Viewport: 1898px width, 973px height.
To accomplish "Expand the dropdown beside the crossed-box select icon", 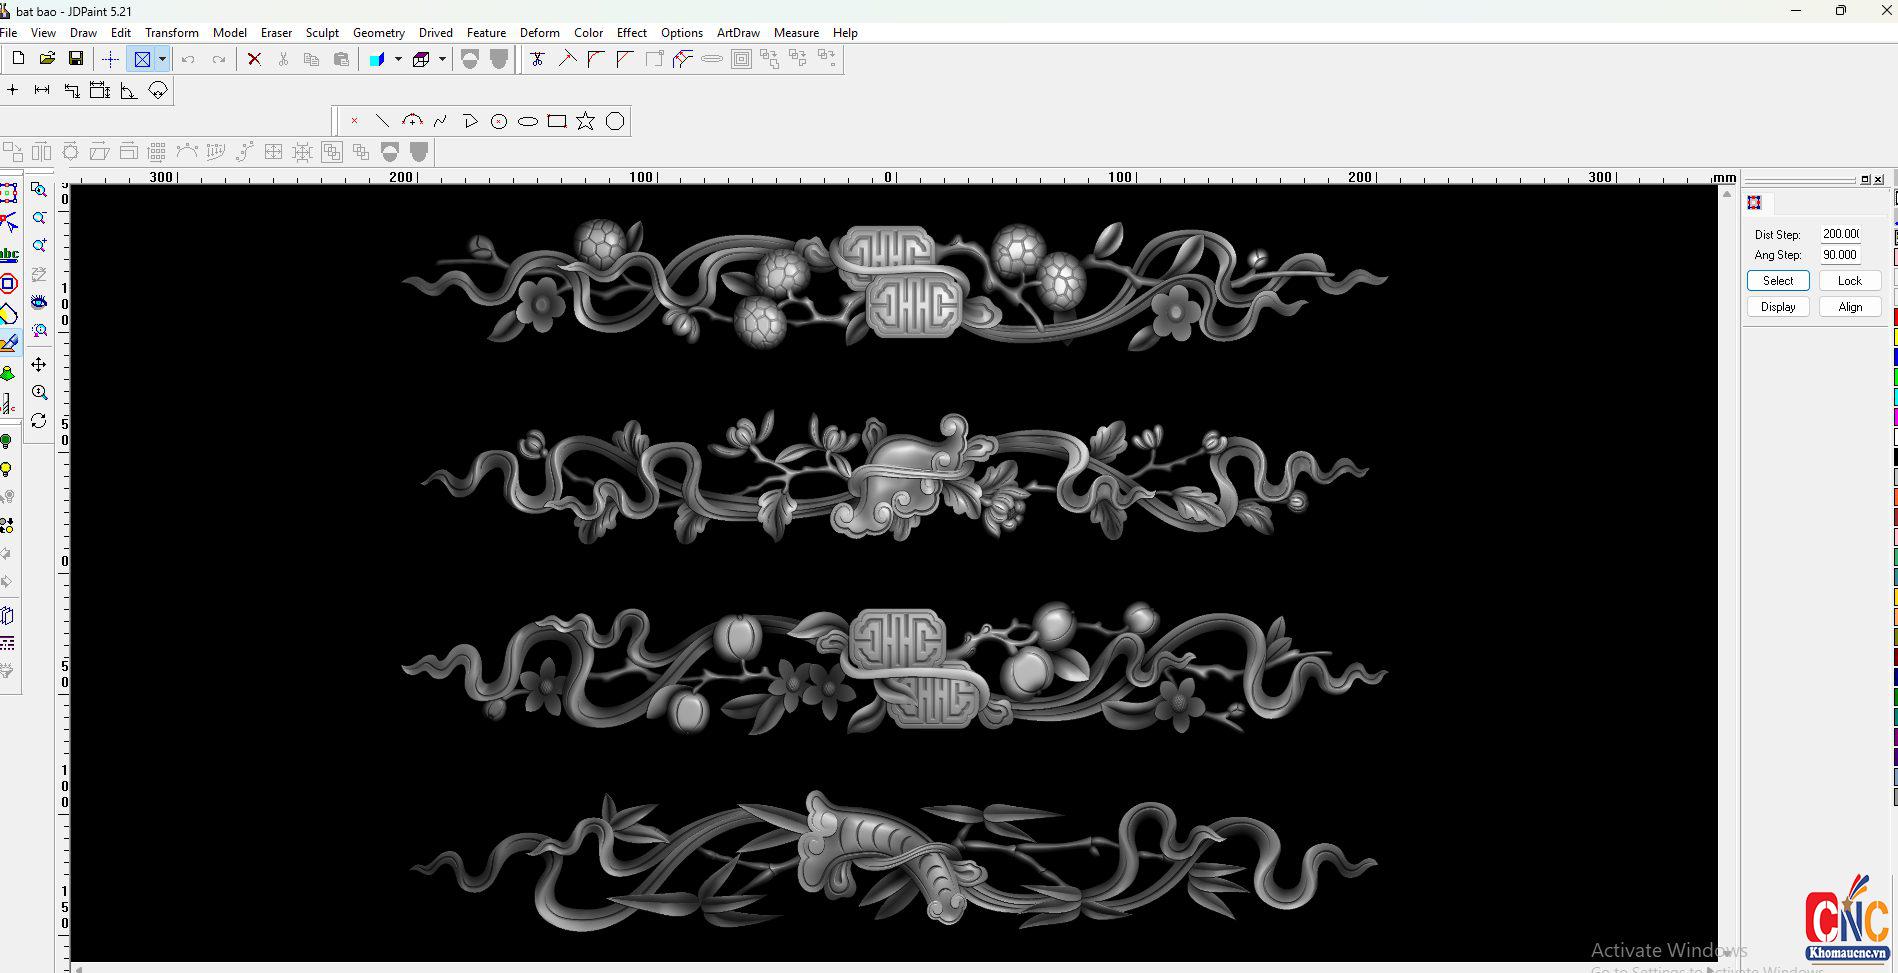I will click(162, 60).
